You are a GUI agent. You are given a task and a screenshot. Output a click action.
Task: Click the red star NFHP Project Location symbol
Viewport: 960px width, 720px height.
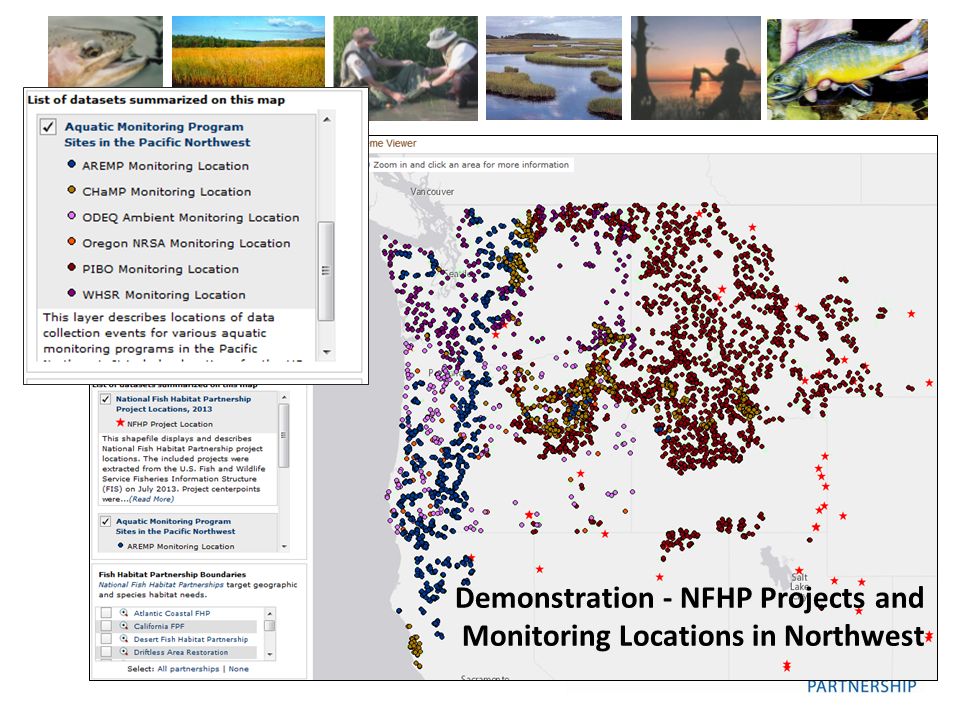click(120, 423)
